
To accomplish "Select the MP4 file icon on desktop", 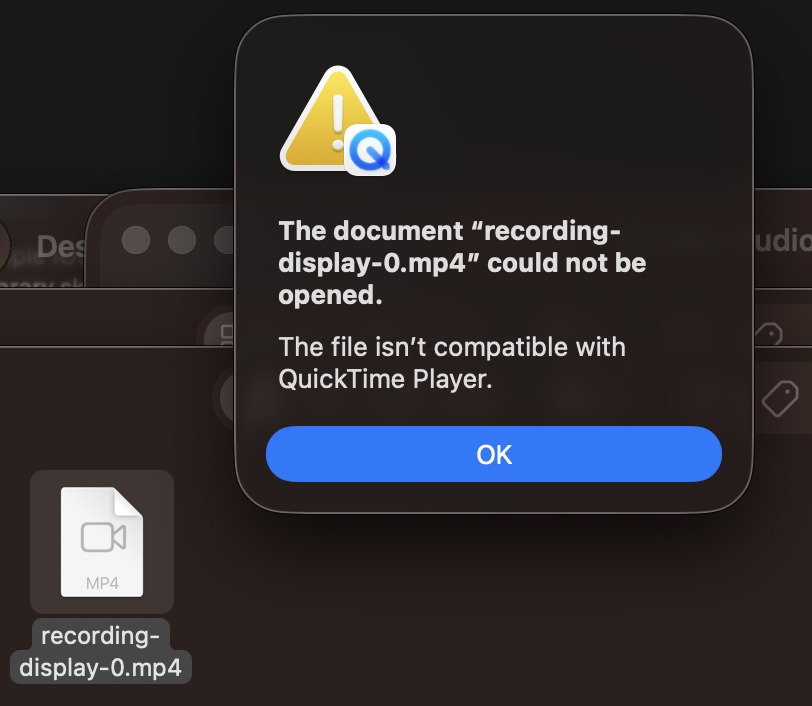I will pos(102,541).
